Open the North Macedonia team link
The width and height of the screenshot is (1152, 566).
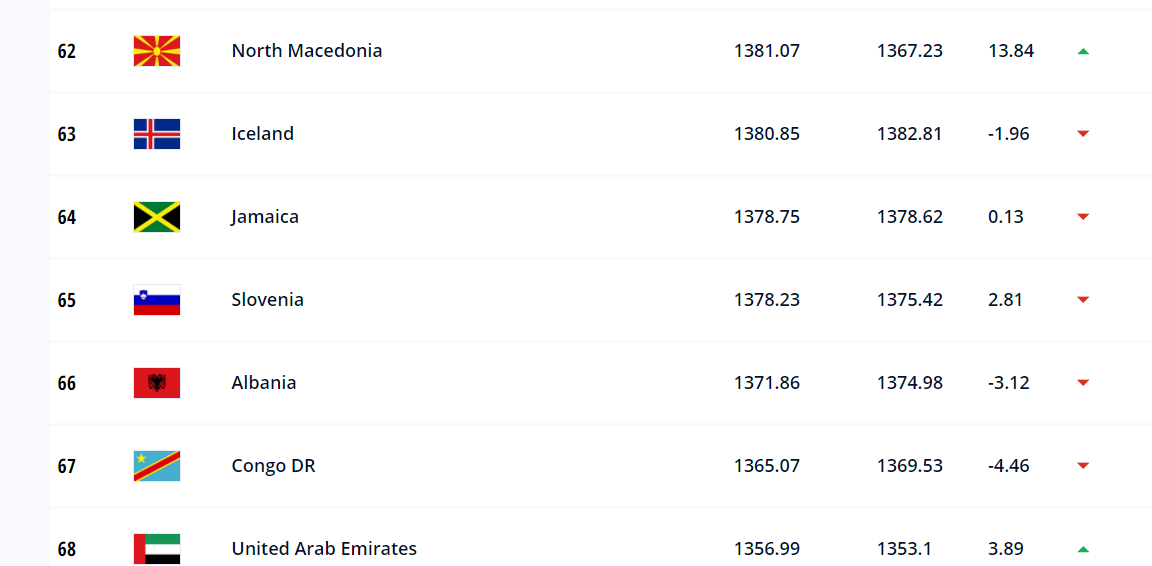tap(306, 51)
